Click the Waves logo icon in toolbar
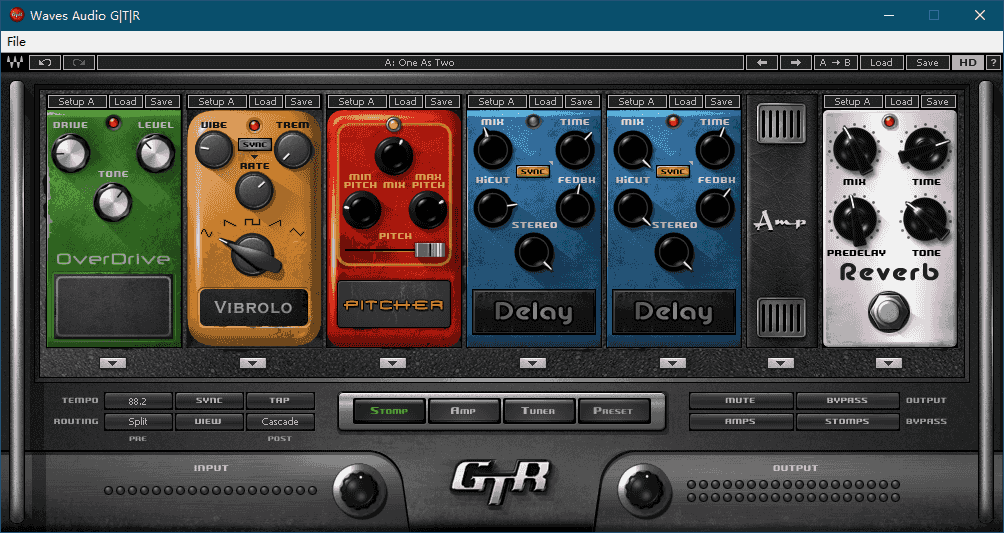1004x533 pixels. click(x=15, y=62)
